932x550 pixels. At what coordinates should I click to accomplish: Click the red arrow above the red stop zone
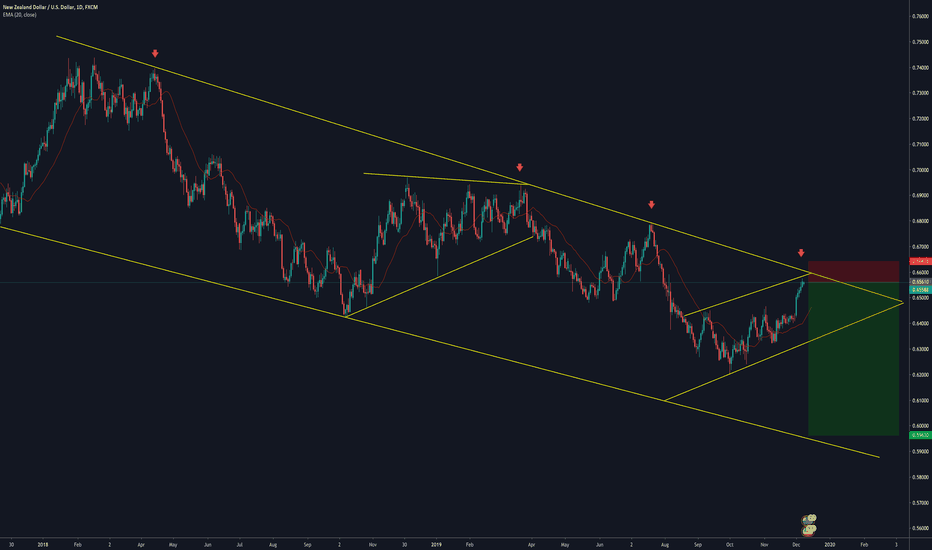pos(801,253)
